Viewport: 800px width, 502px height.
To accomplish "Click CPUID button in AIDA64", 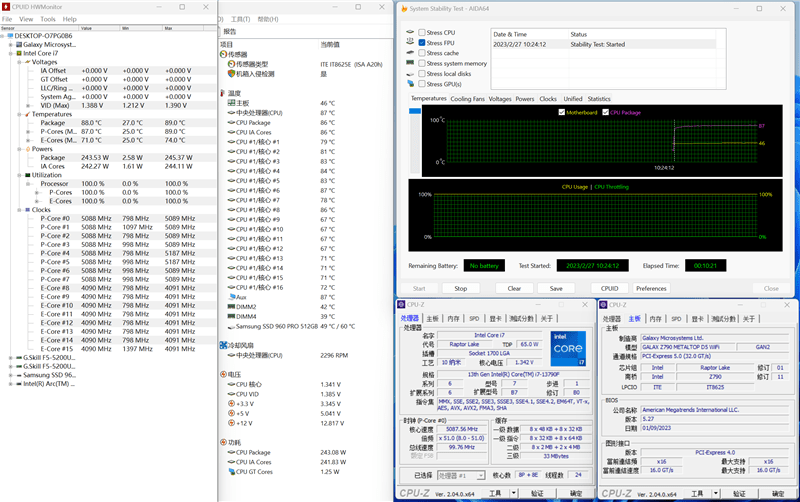I will tap(609, 288).
